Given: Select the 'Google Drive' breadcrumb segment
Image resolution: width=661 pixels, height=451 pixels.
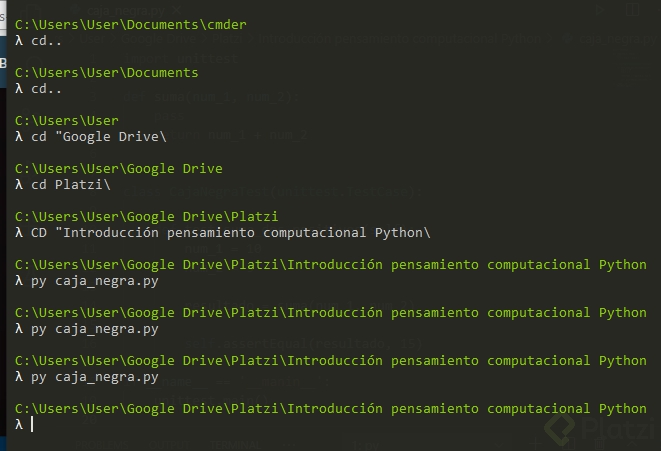Looking at the screenshot, I should pyautogui.click(x=159, y=39).
